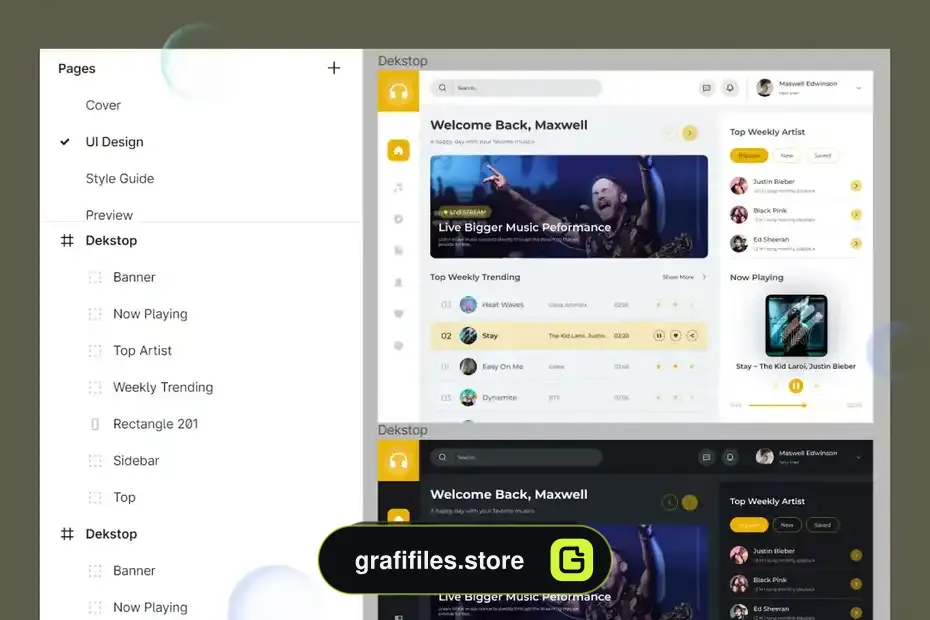The height and width of the screenshot is (620, 930).
Task: Click the Now Playing album cover in light dashboard
Action: click(x=796, y=325)
